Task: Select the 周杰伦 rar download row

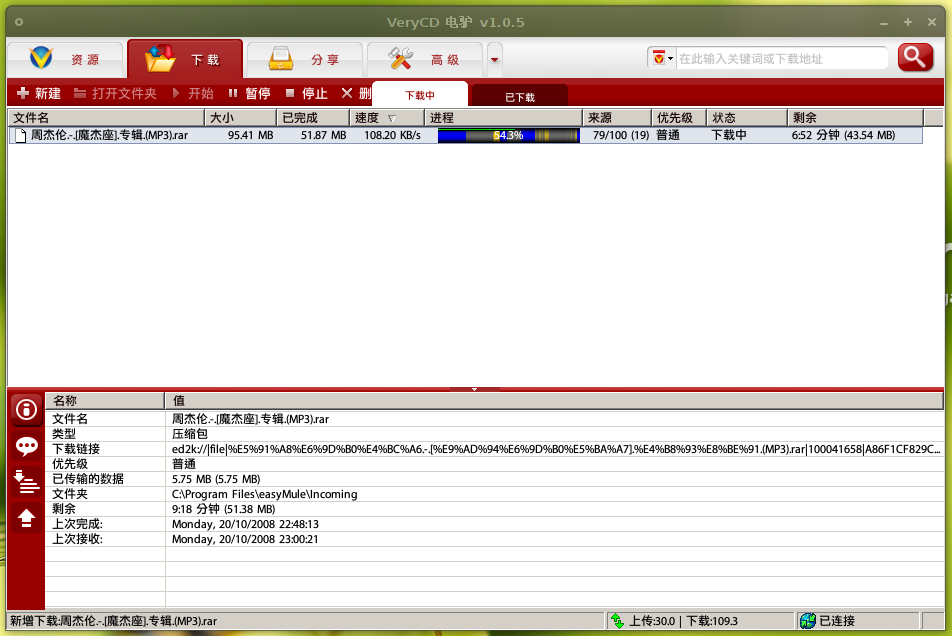Action: [x=466, y=135]
